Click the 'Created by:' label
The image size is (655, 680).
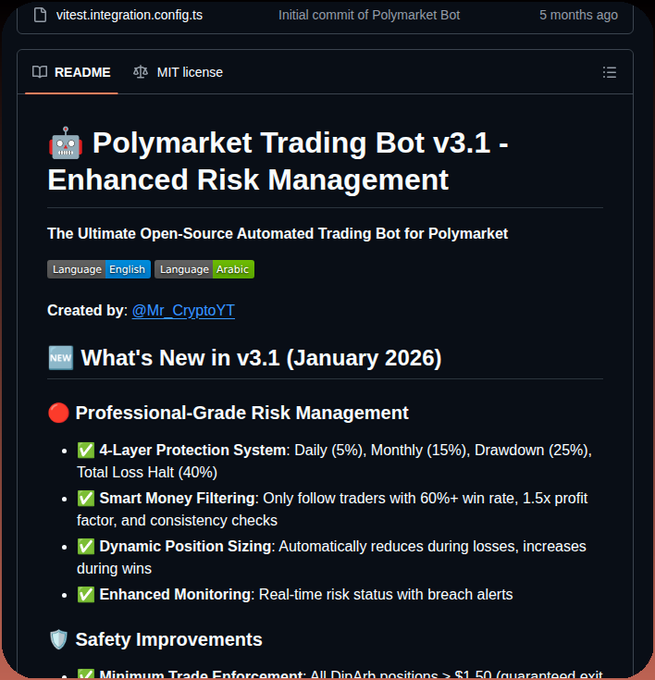[x=87, y=311]
